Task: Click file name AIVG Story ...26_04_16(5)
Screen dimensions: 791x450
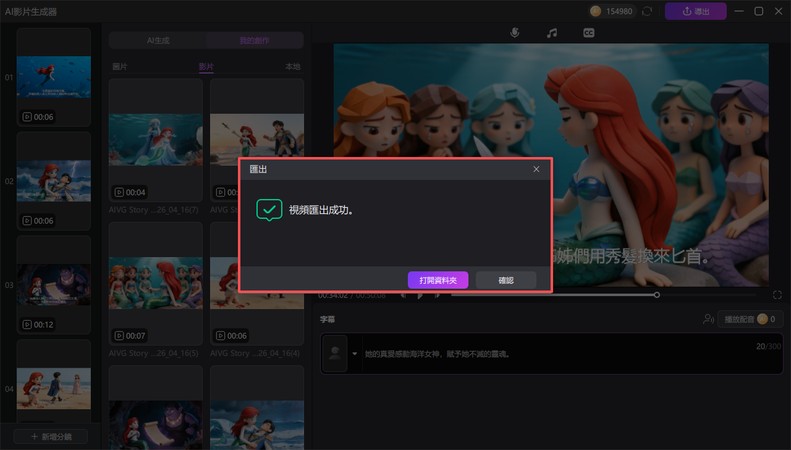Action: click(x=153, y=353)
